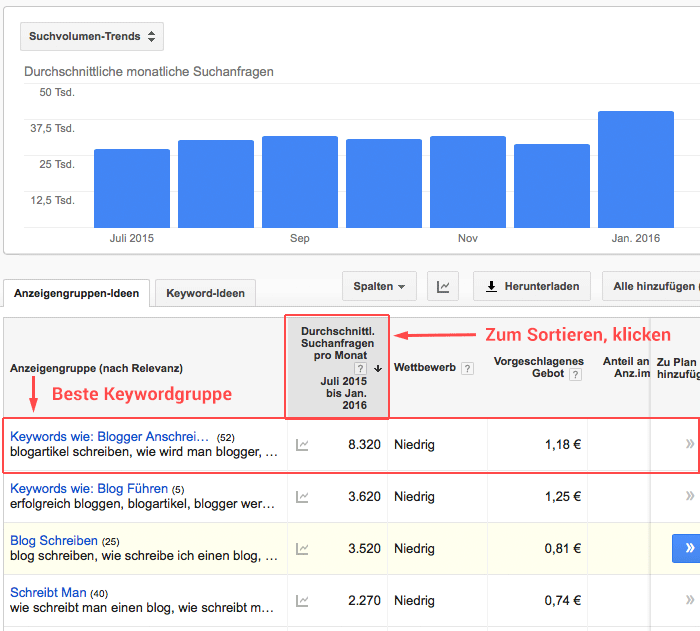Viewport: 700px width, 631px height.
Task: Open the Vorgeschlagenes Gebot help question mark
Action: tap(575, 374)
